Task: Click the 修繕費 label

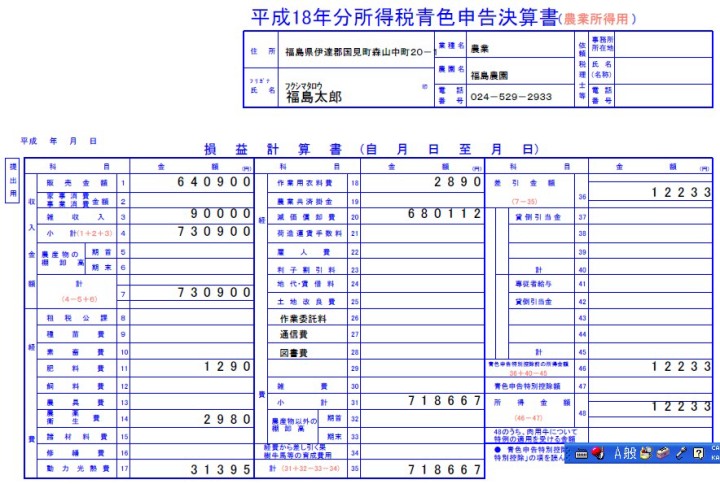Action: pyautogui.click(x=76, y=453)
